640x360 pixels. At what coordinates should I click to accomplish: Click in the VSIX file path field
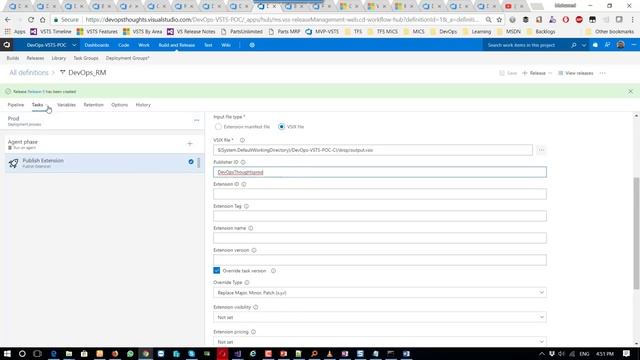pos(373,150)
